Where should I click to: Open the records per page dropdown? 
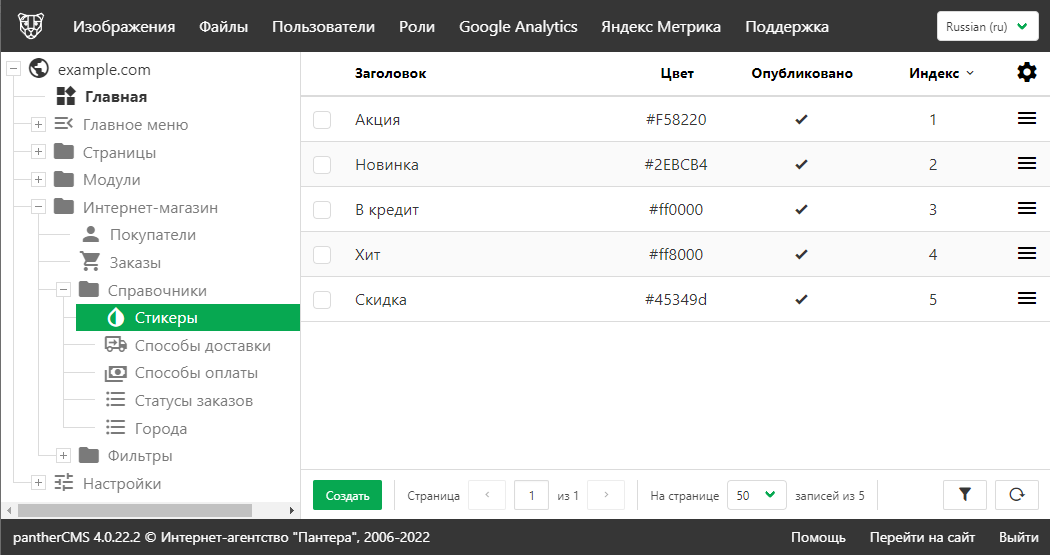point(755,495)
